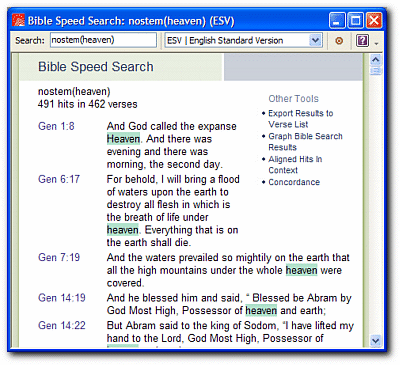The height and width of the screenshot is (365, 400).
Task: Click the Search input field with nostem(heaven)
Action: (103, 40)
